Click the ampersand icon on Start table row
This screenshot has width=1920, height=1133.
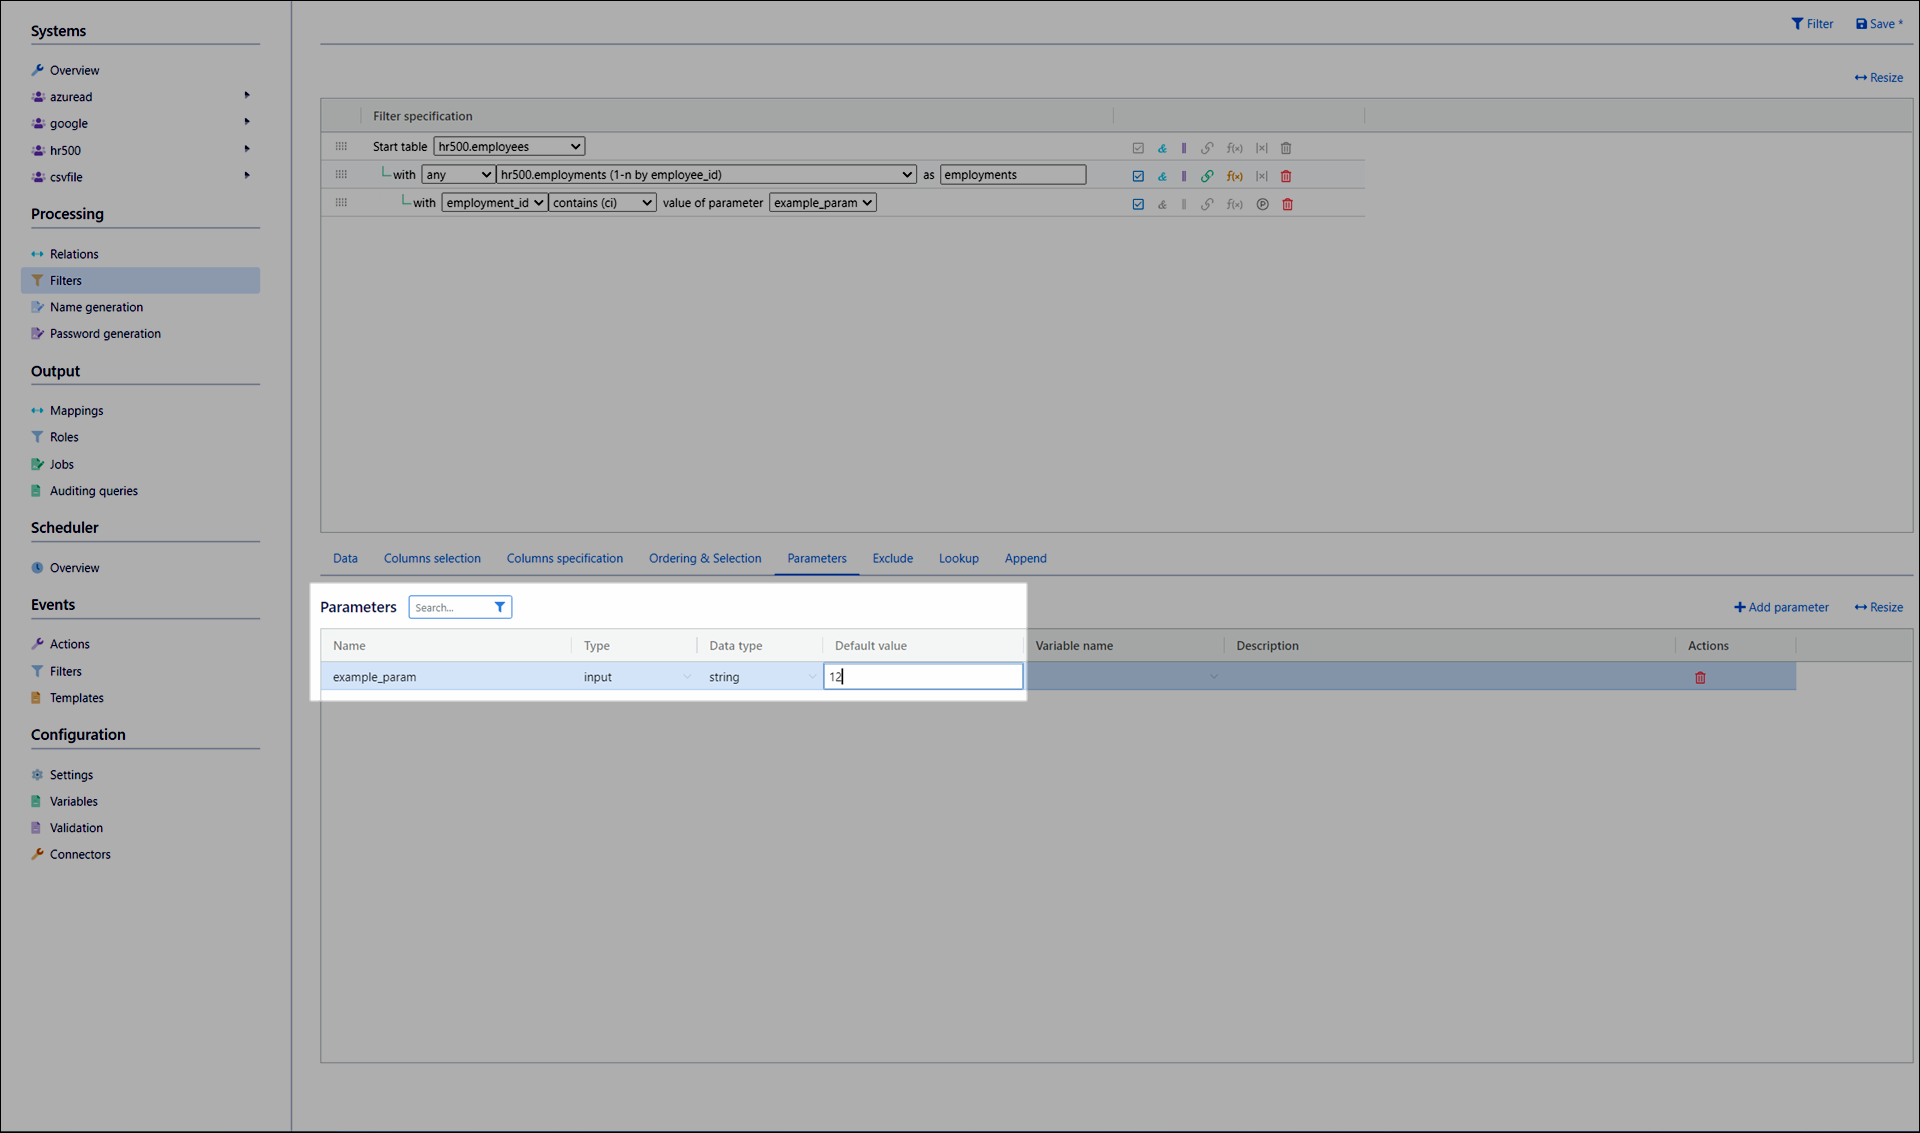[1162, 148]
